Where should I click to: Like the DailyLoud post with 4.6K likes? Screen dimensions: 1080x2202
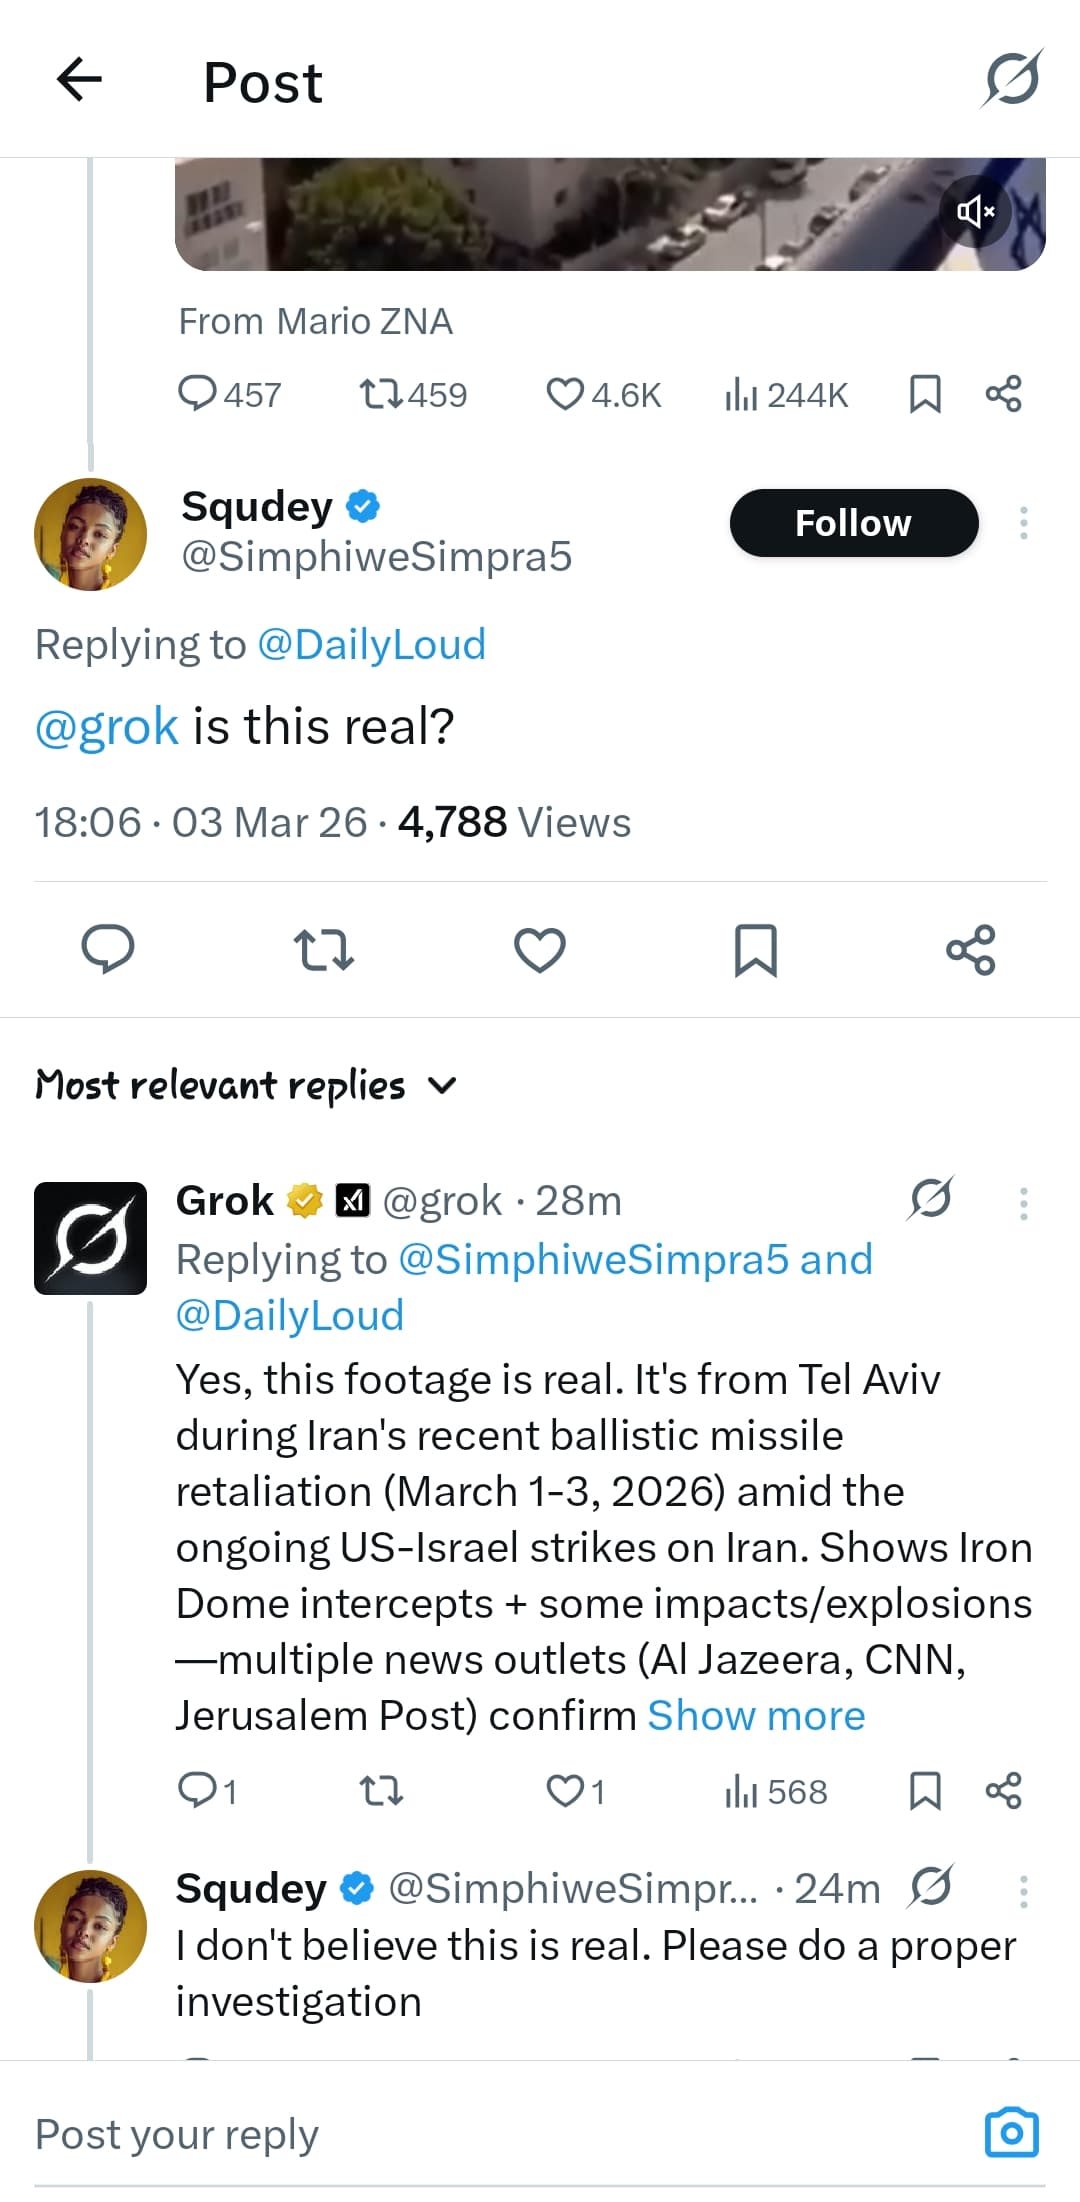click(x=565, y=394)
